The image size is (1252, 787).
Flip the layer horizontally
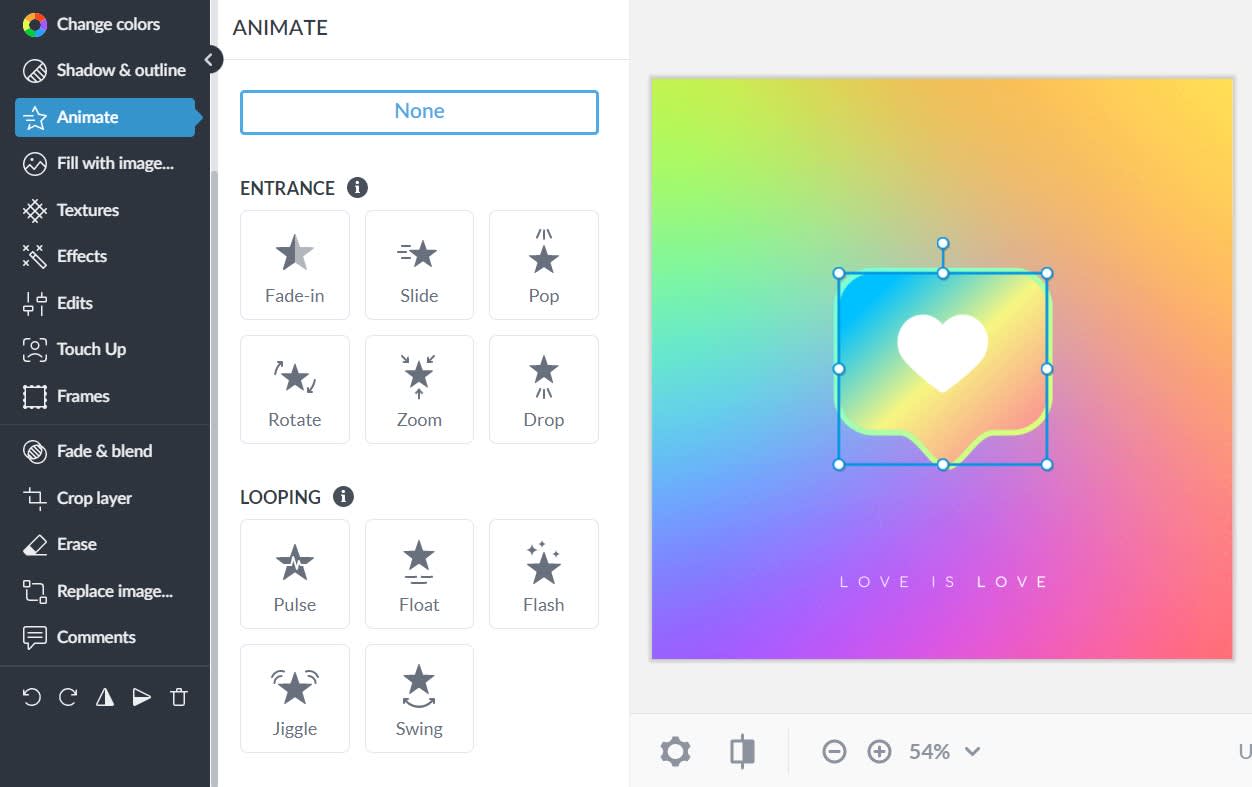pyautogui.click(x=105, y=698)
